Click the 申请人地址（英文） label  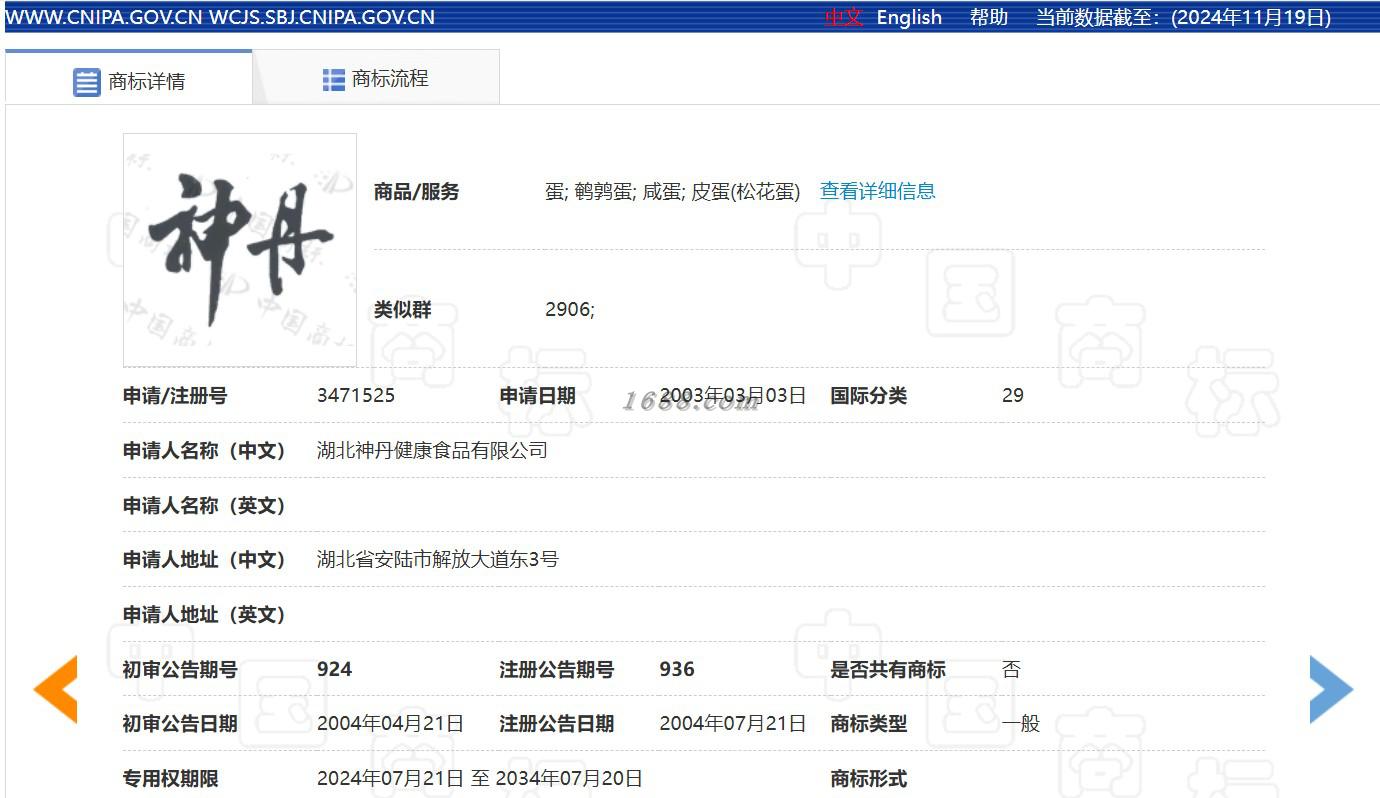click(204, 614)
